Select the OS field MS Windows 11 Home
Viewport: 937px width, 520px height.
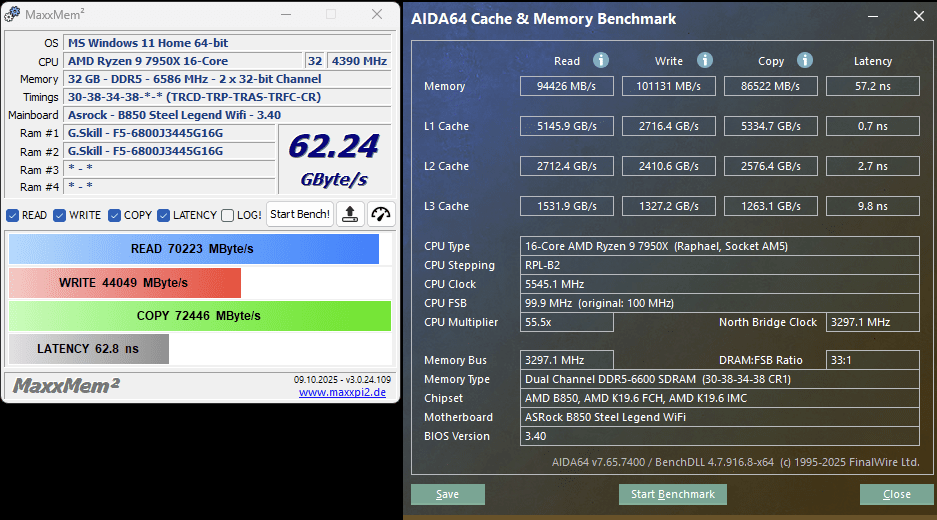pos(227,43)
